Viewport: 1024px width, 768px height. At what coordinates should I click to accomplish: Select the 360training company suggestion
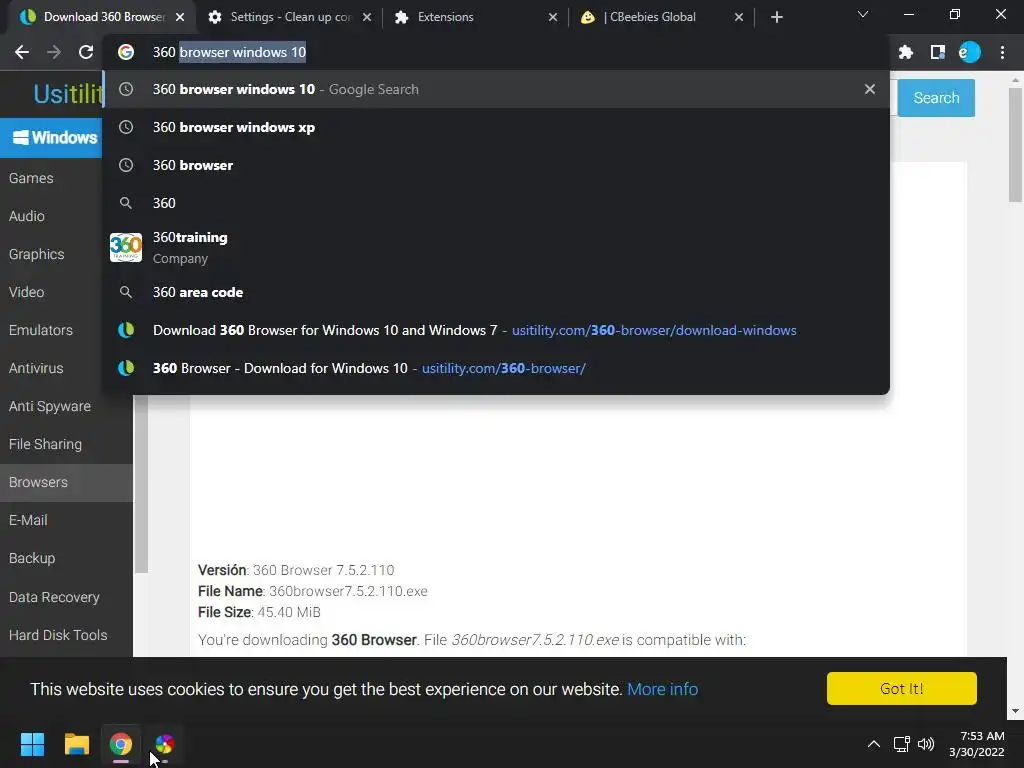click(496, 248)
